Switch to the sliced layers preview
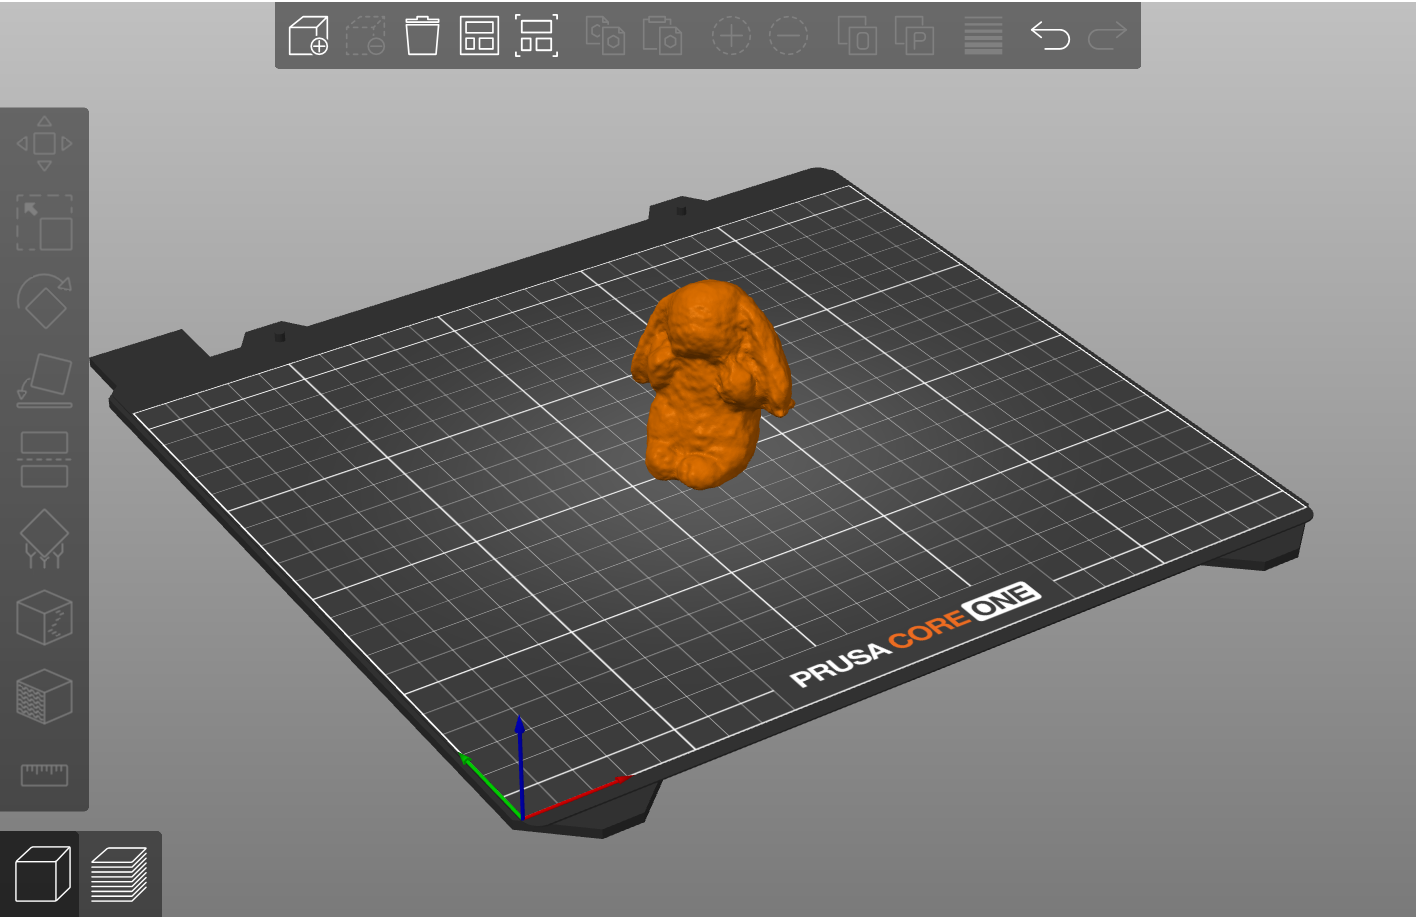Screen dimensions: 1416x917 point(119,874)
